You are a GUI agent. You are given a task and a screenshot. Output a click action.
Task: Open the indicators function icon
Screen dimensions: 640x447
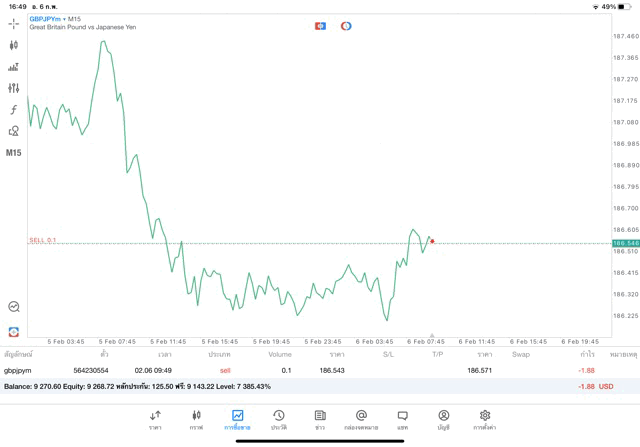click(x=13, y=109)
